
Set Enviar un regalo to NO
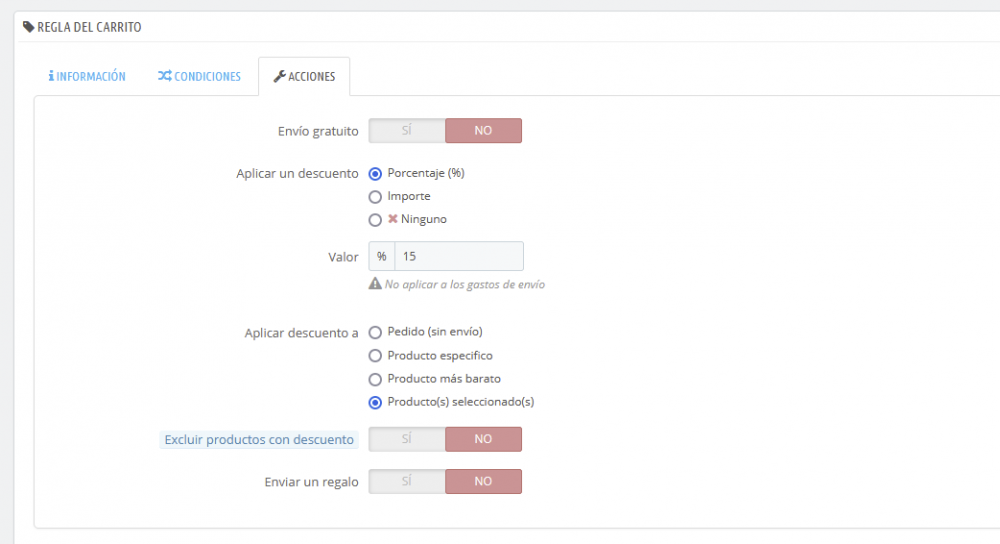point(483,481)
